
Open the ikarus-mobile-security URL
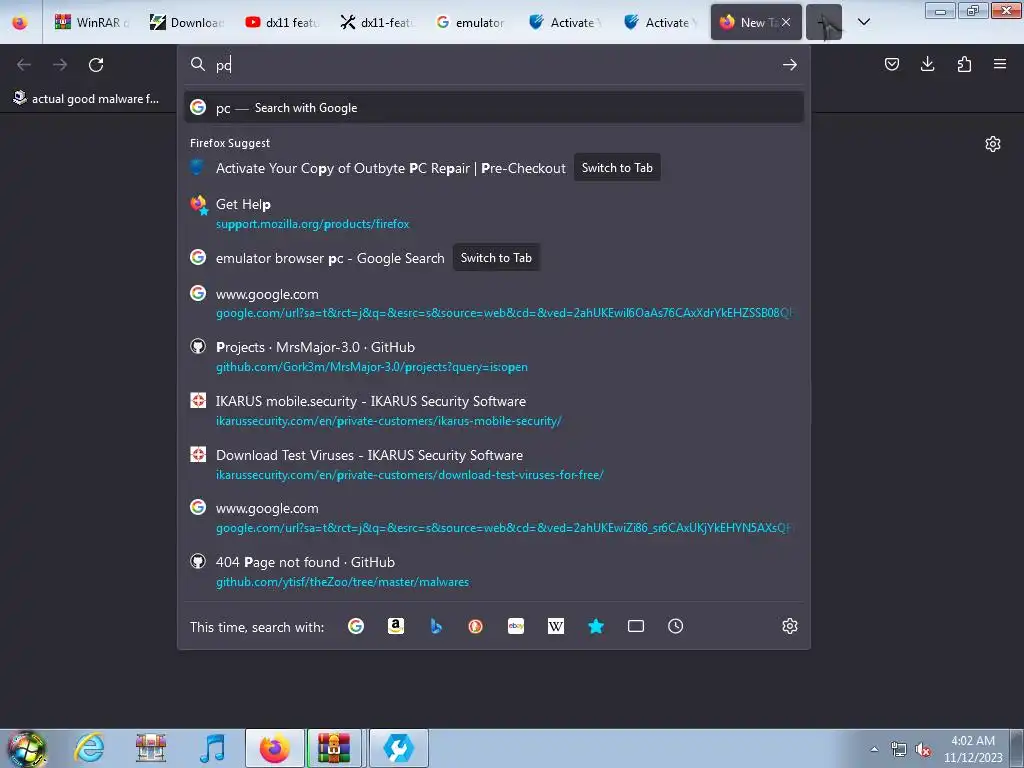click(x=389, y=421)
